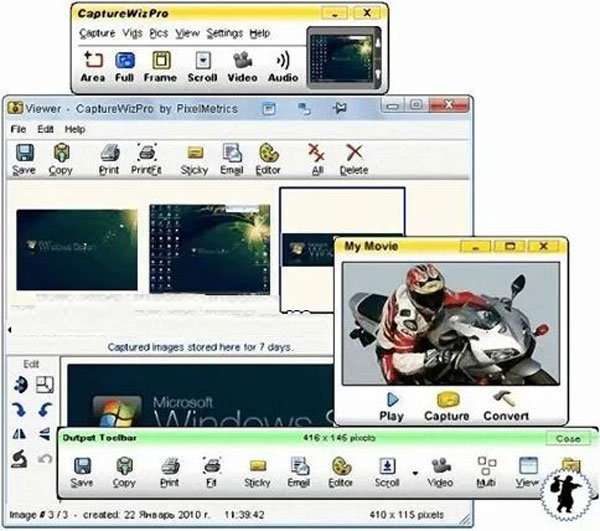Open the Help menu in Viewer window
Viewport: 600px width, 531px height.
coord(75,129)
